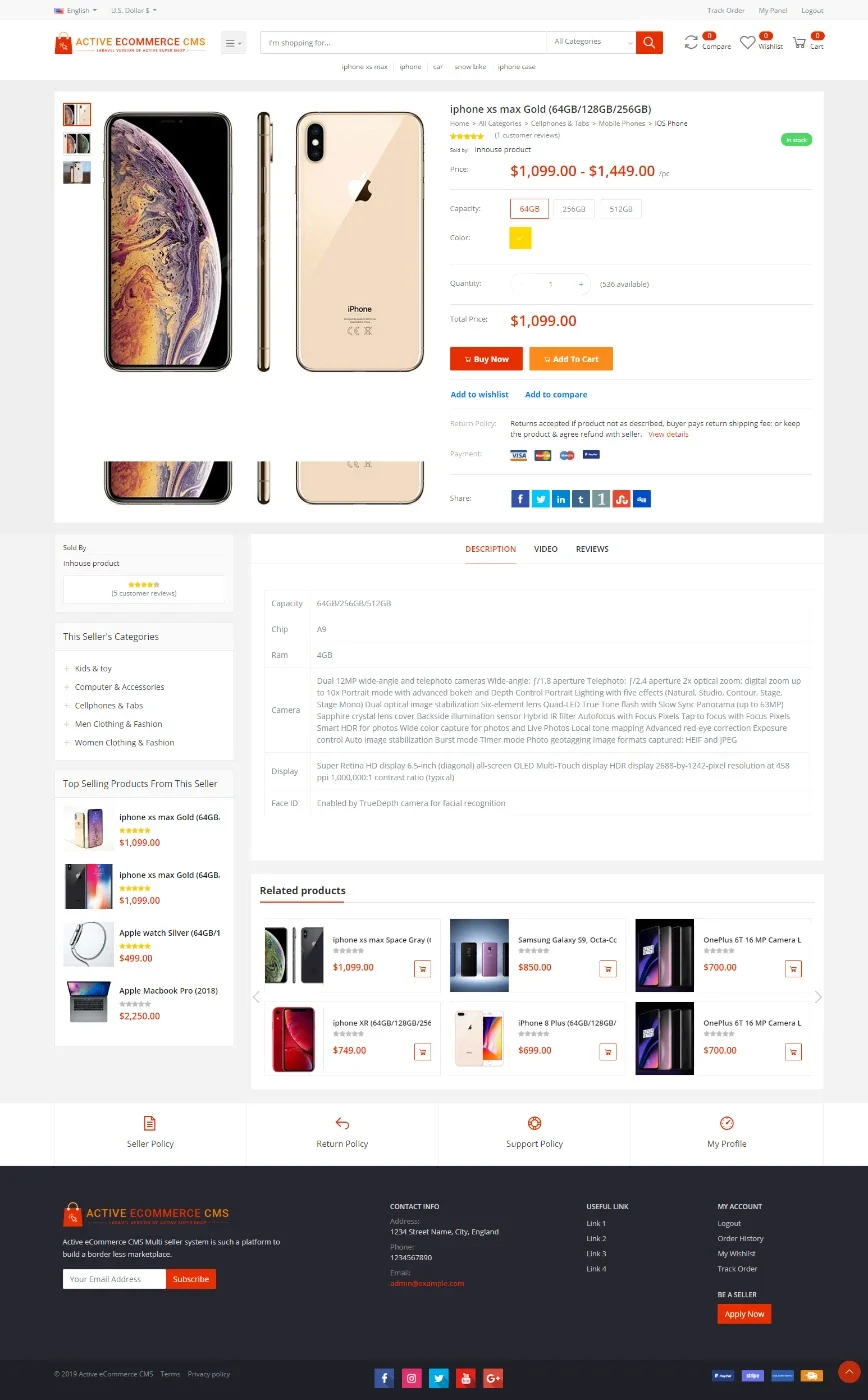Select the 512GB capacity option

(x=621, y=209)
